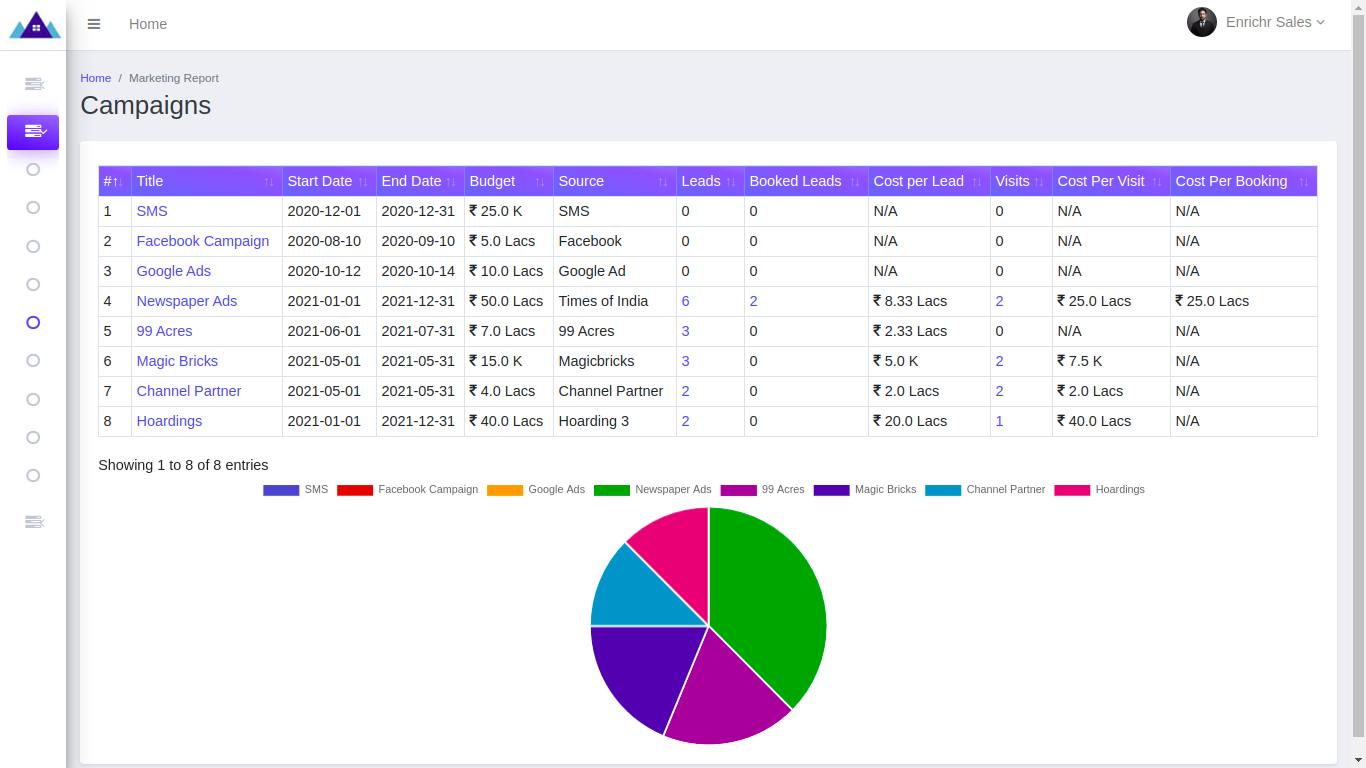Open the Home item in top navbar
1366x768 pixels.
(148, 24)
